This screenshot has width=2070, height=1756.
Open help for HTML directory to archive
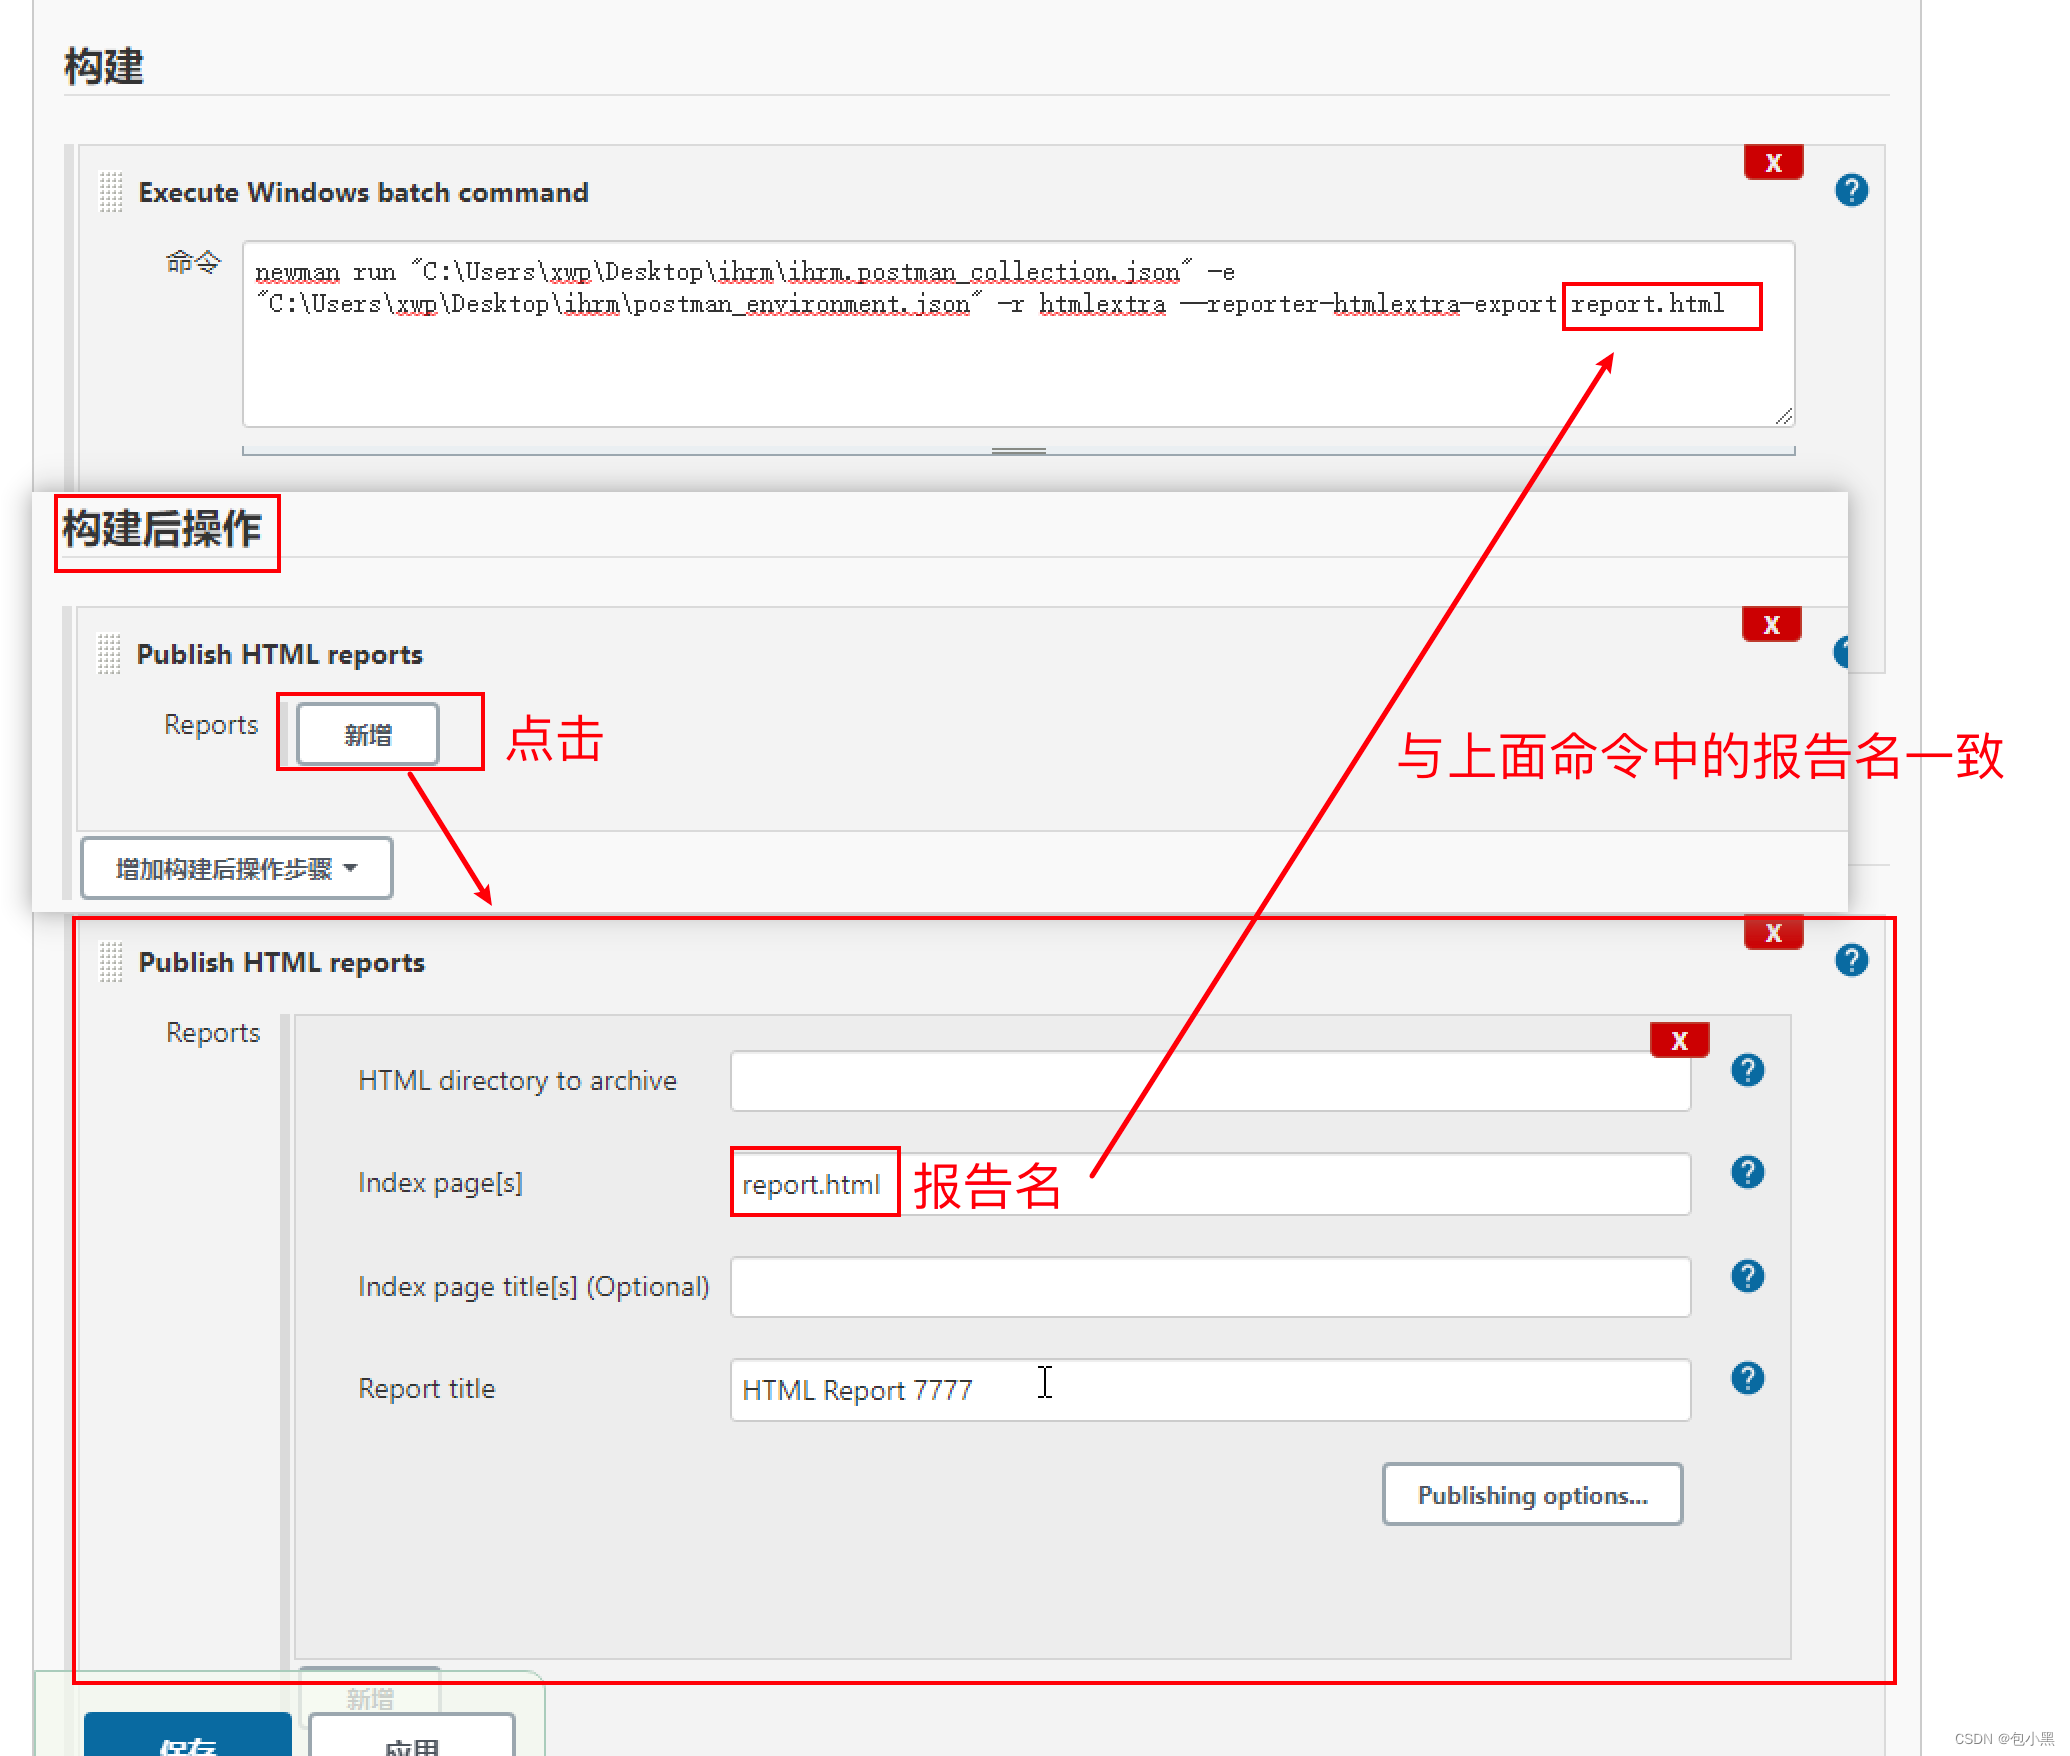pos(1747,1070)
